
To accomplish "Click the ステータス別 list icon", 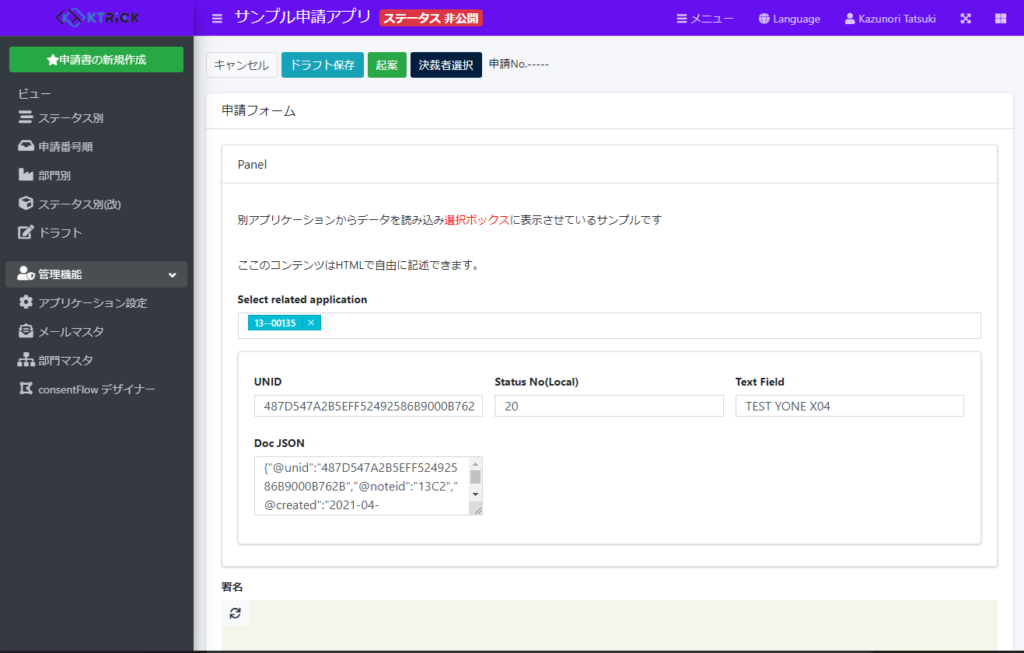I will coord(25,117).
